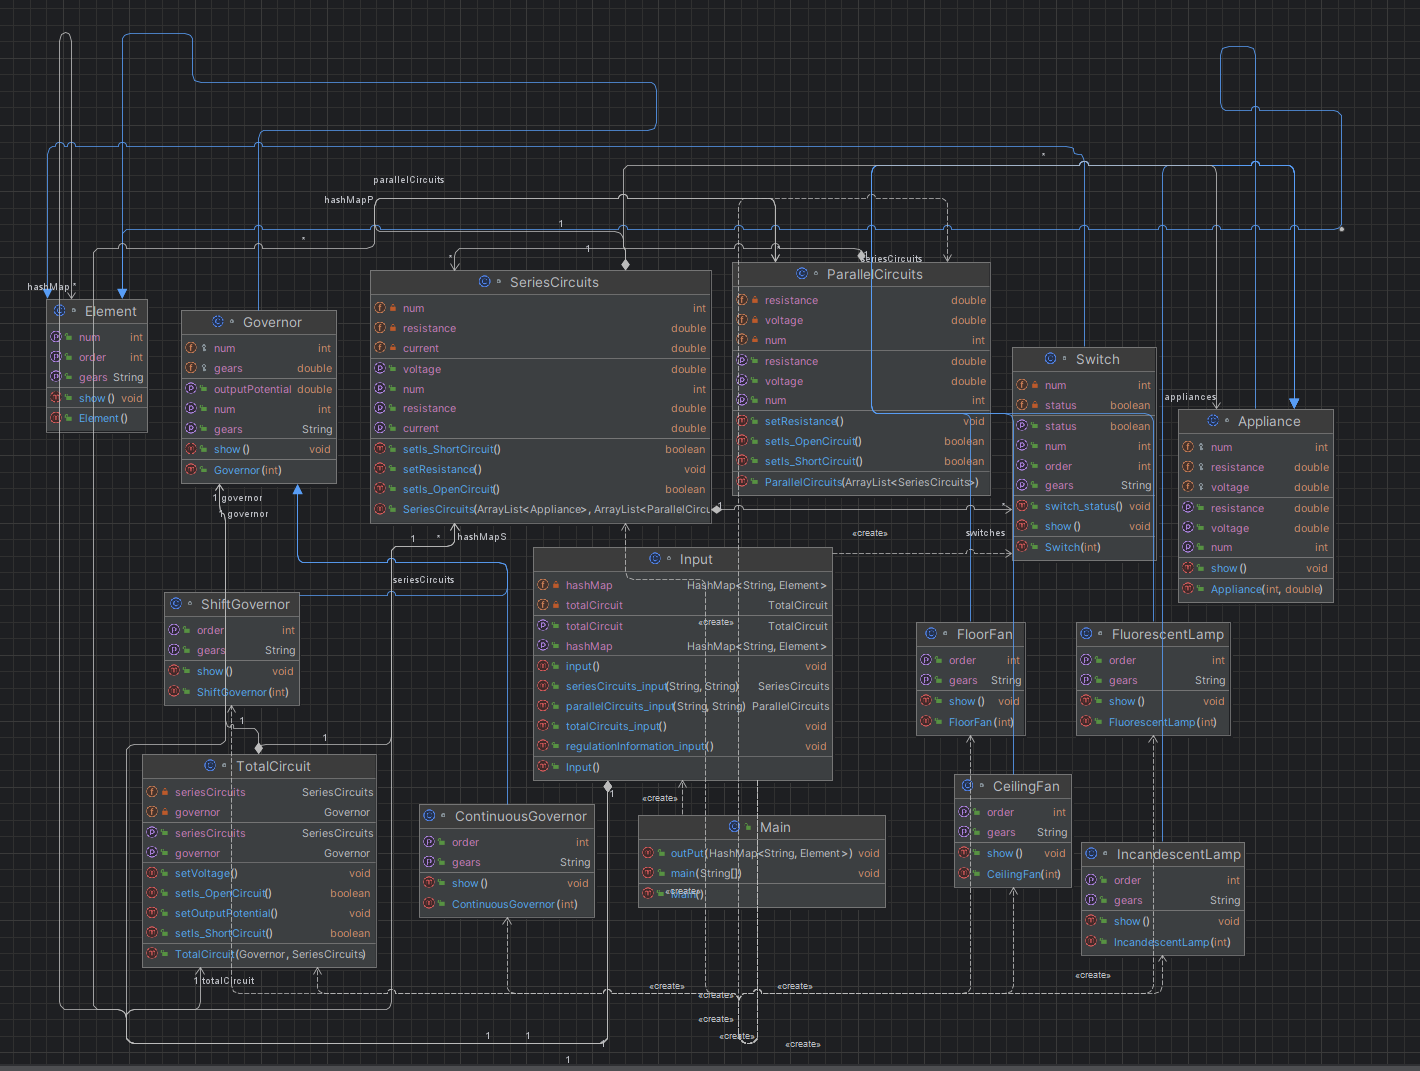Click the hashMapS edge label
Viewport: 1420px width, 1071px height.
[482, 537]
